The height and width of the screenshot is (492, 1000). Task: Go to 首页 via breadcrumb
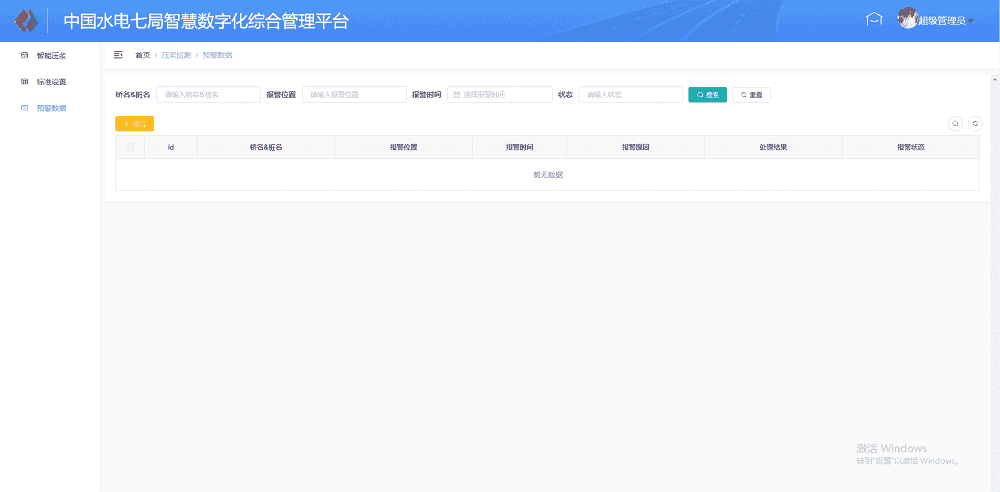[142, 55]
